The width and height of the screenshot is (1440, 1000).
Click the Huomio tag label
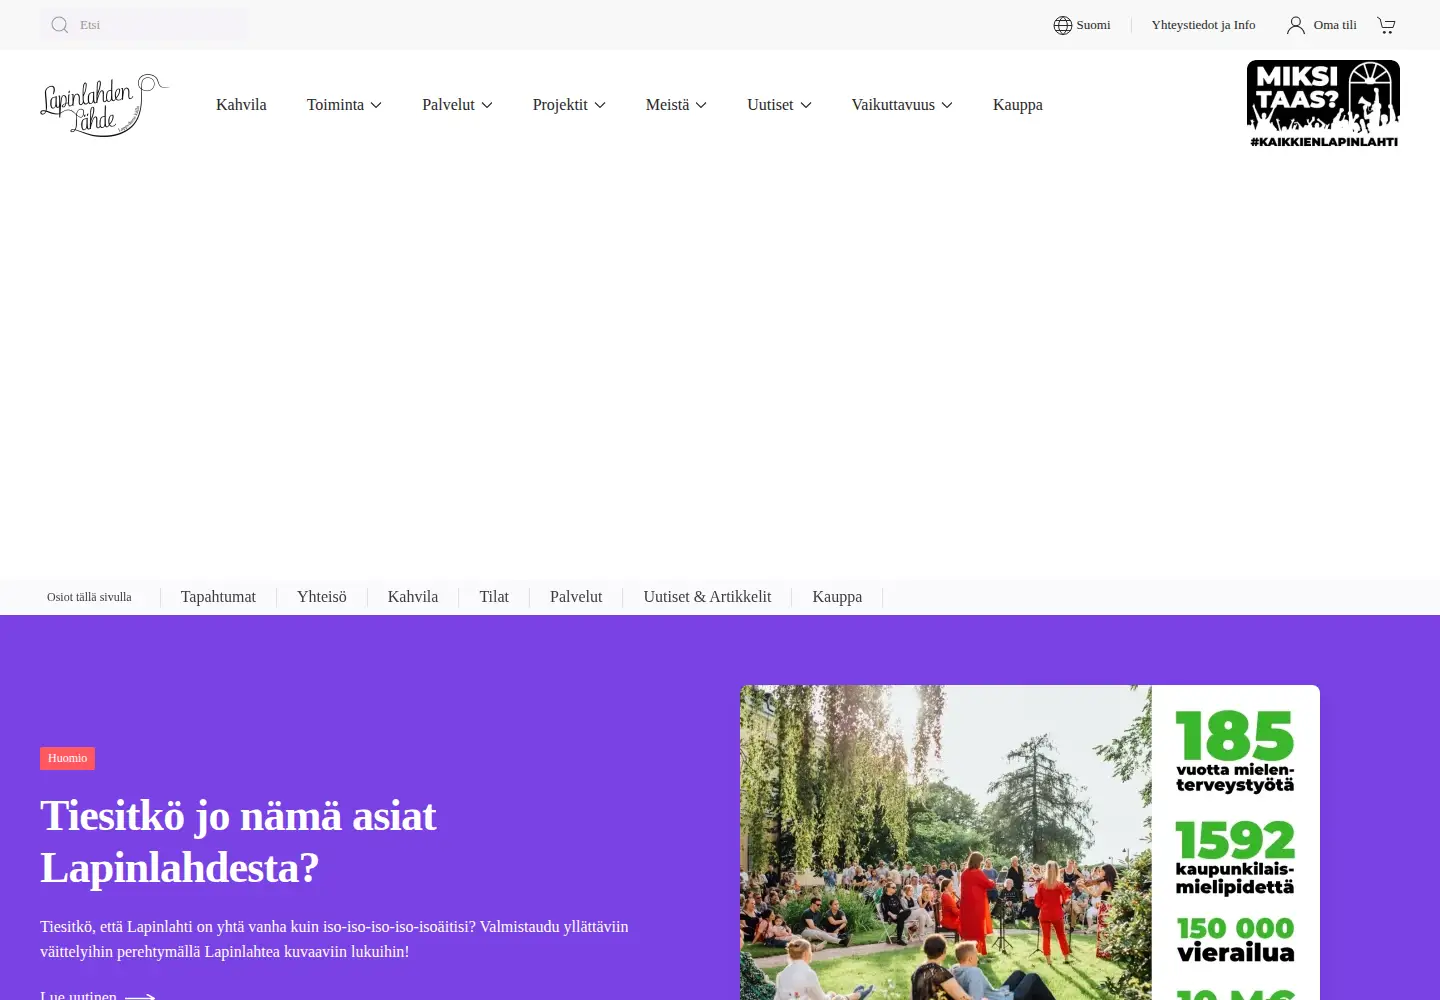[68, 758]
